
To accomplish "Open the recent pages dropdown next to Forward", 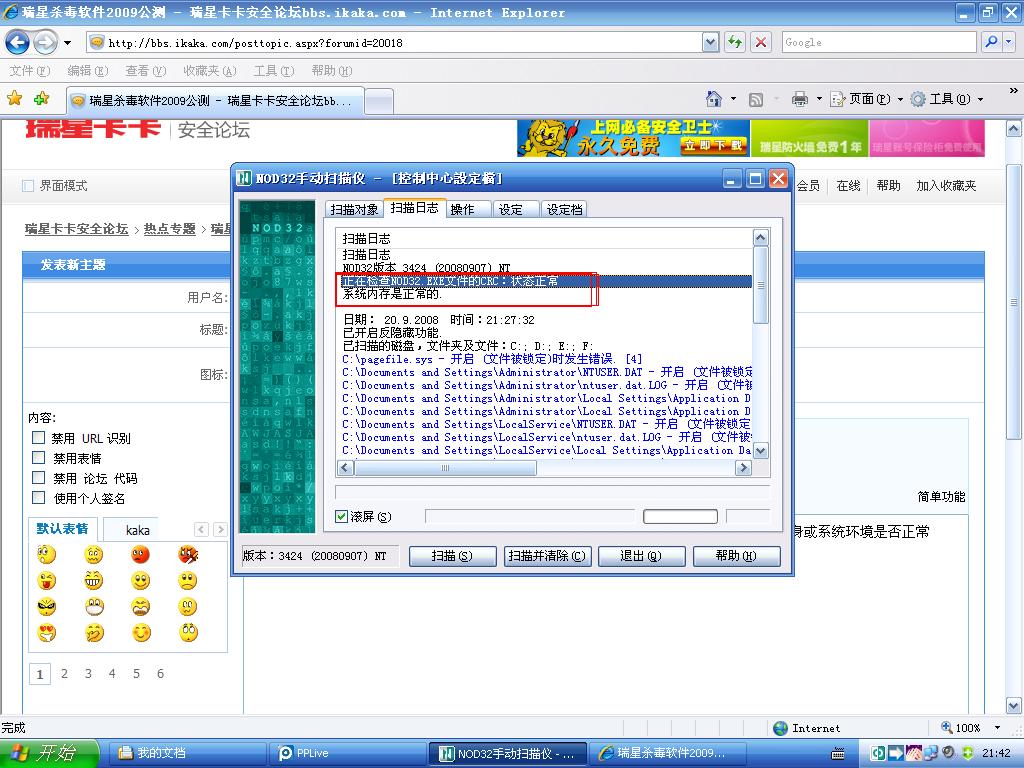I will point(67,43).
